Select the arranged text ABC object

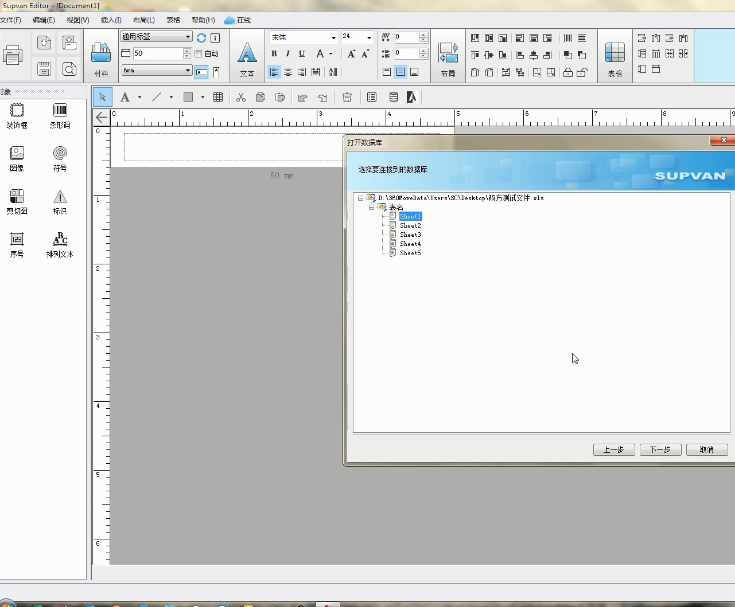tap(61, 241)
